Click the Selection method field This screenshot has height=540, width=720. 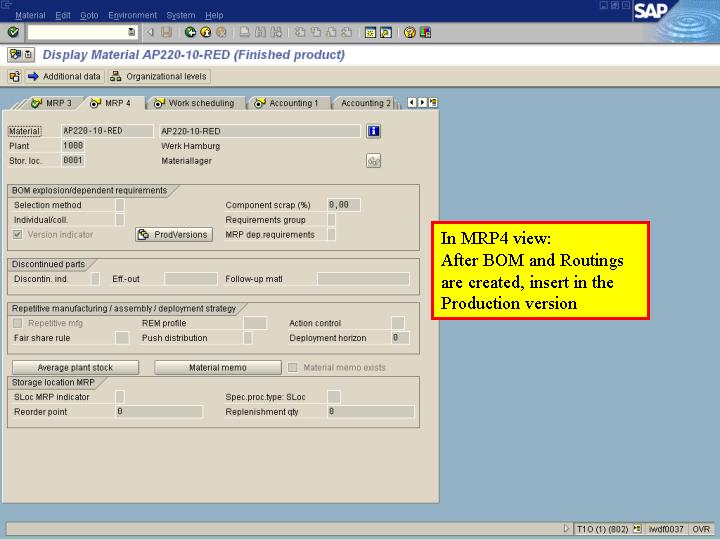(x=120, y=205)
